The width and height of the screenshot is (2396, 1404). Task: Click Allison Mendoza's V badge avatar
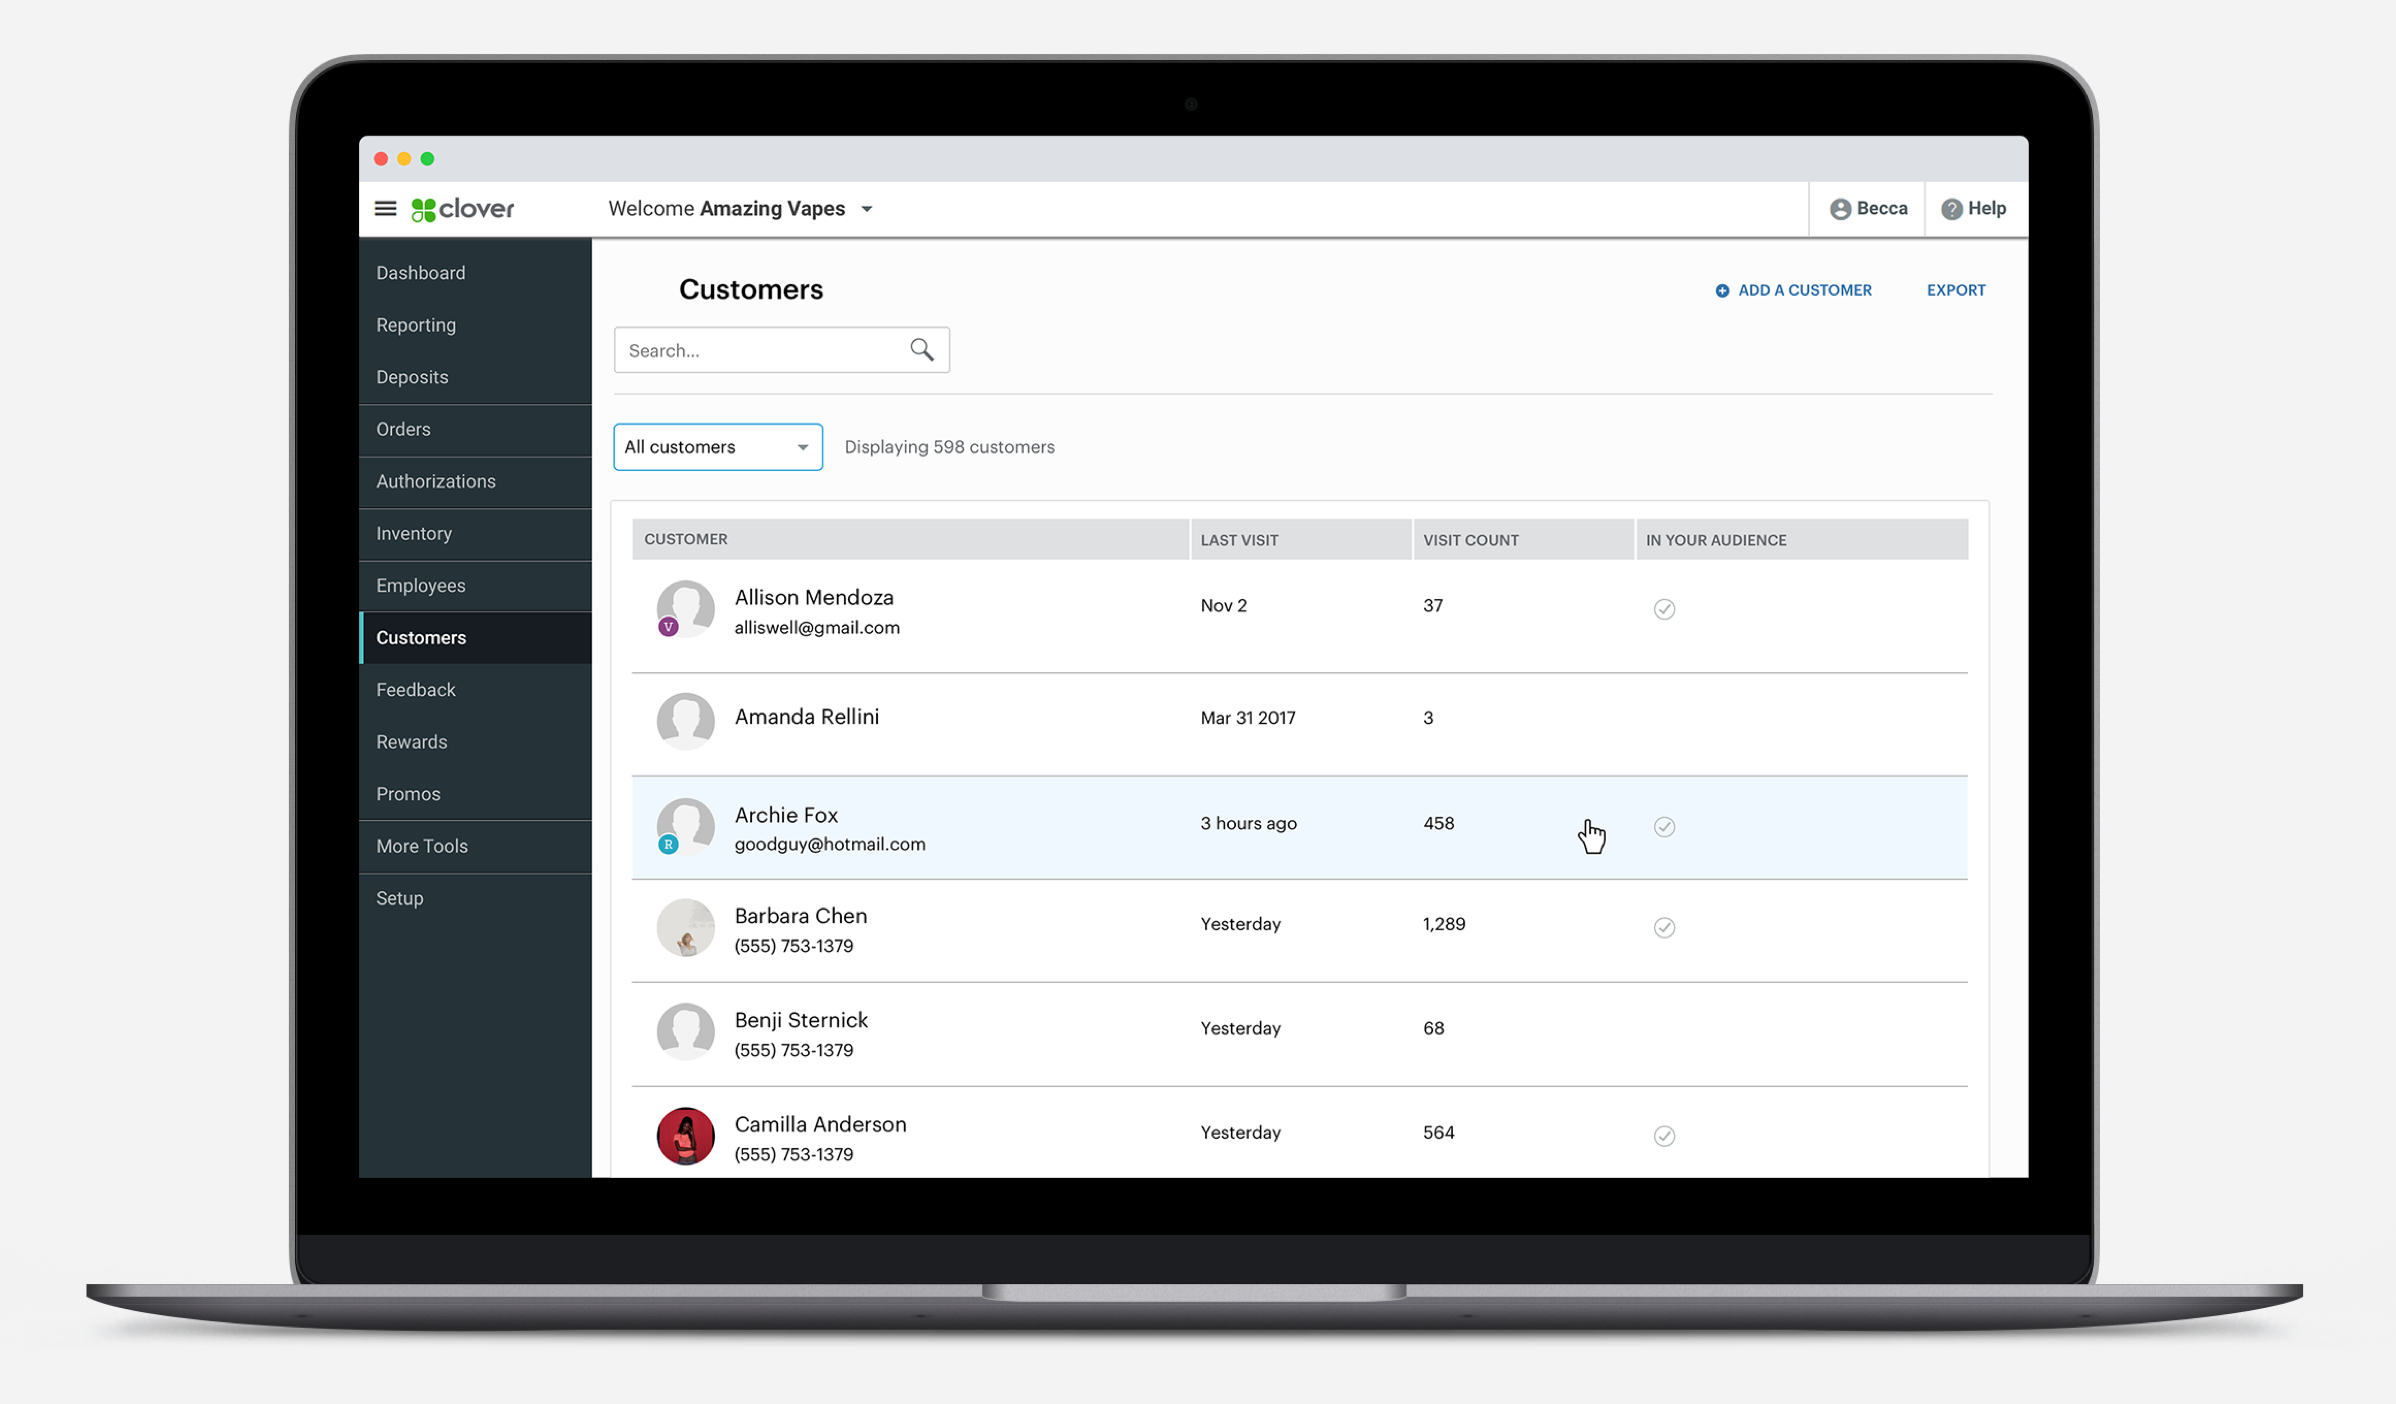coord(668,626)
